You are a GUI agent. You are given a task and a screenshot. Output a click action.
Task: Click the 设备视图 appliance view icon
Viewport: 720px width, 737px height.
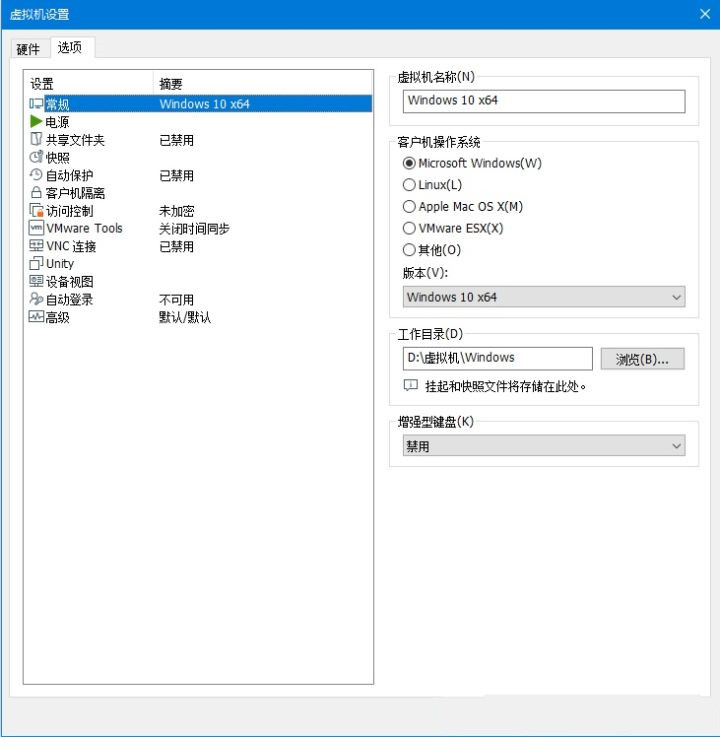[x=36, y=281]
